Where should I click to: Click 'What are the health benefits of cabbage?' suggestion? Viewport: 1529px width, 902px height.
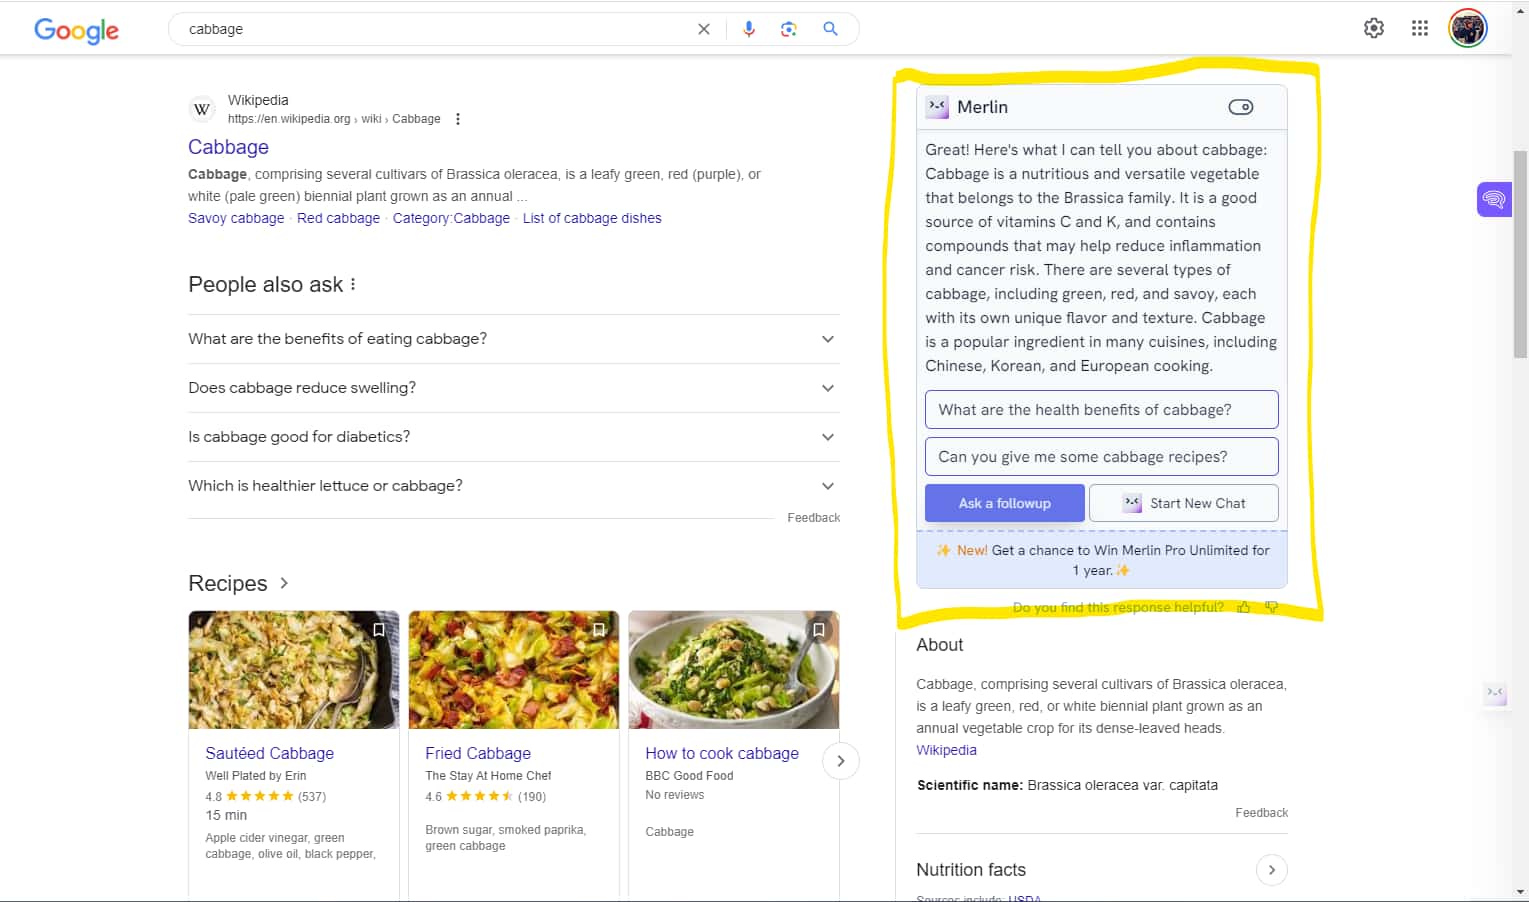[x=1102, y=410]
